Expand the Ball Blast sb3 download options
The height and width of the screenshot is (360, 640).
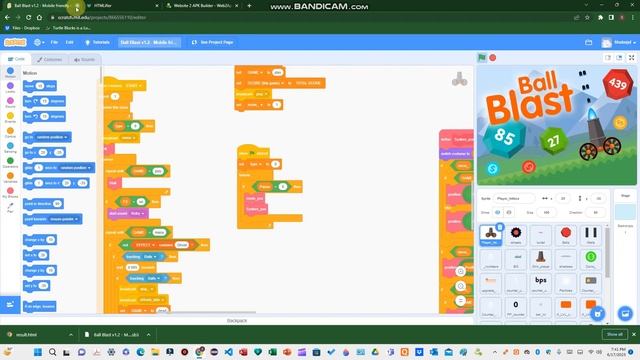tap(149, 335)
